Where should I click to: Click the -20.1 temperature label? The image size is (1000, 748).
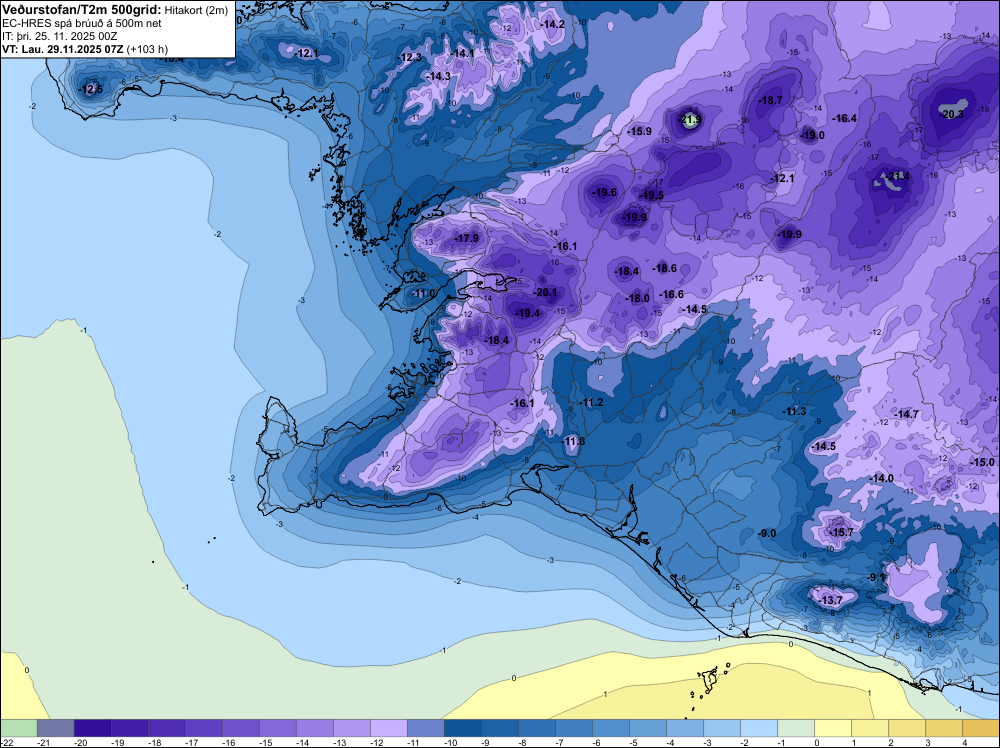click(545, 293)
